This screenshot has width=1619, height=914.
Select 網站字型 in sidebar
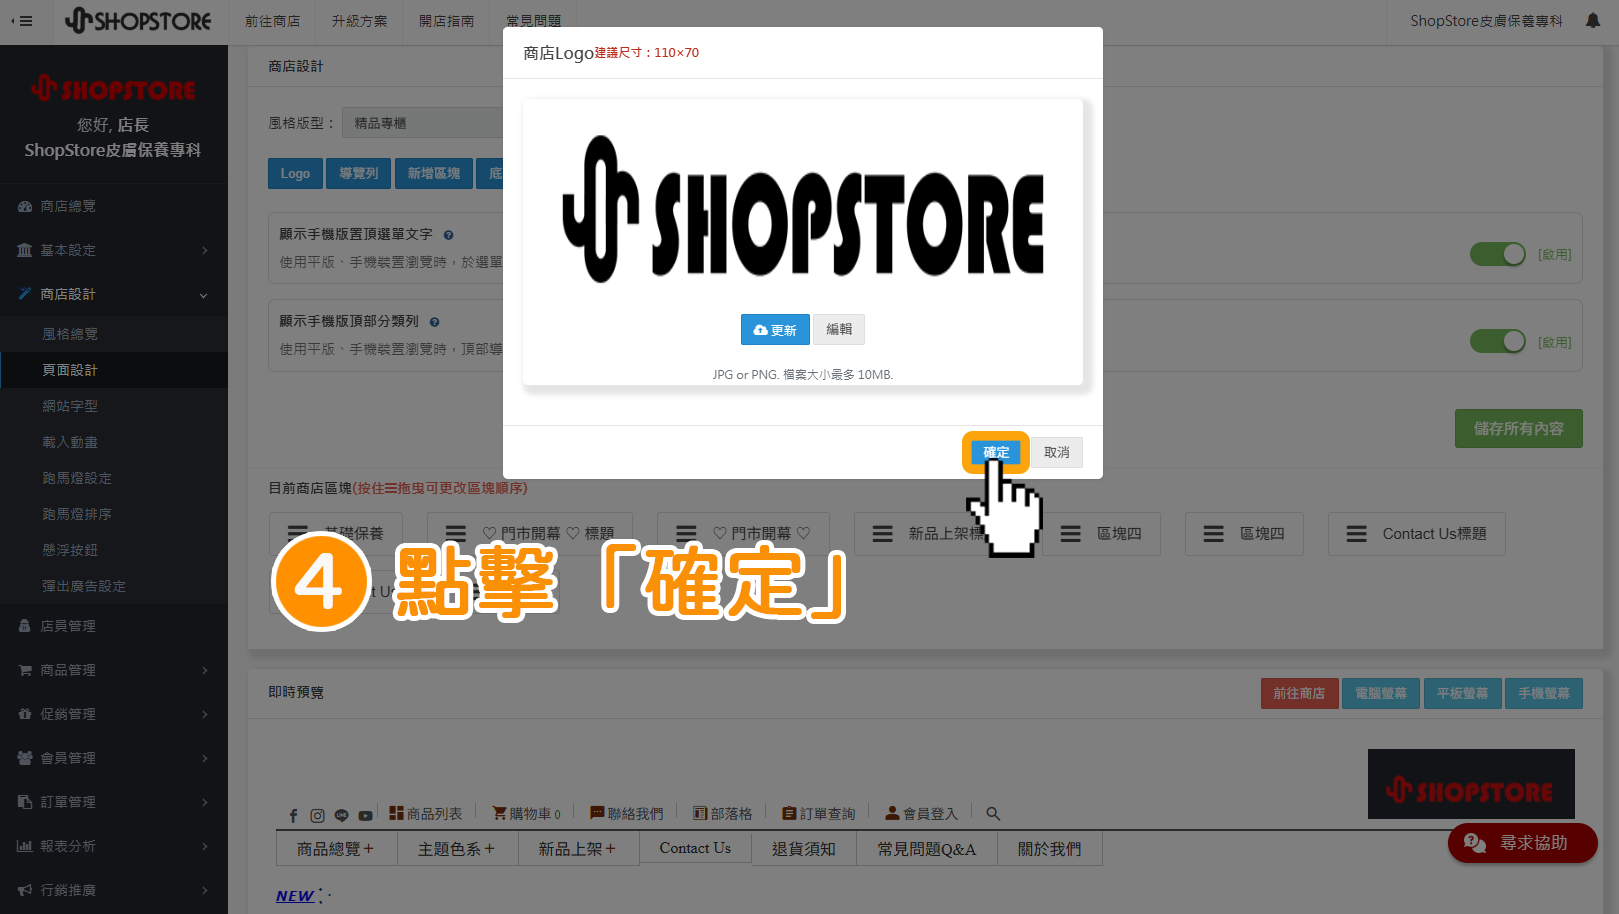[x=70, y=406]
